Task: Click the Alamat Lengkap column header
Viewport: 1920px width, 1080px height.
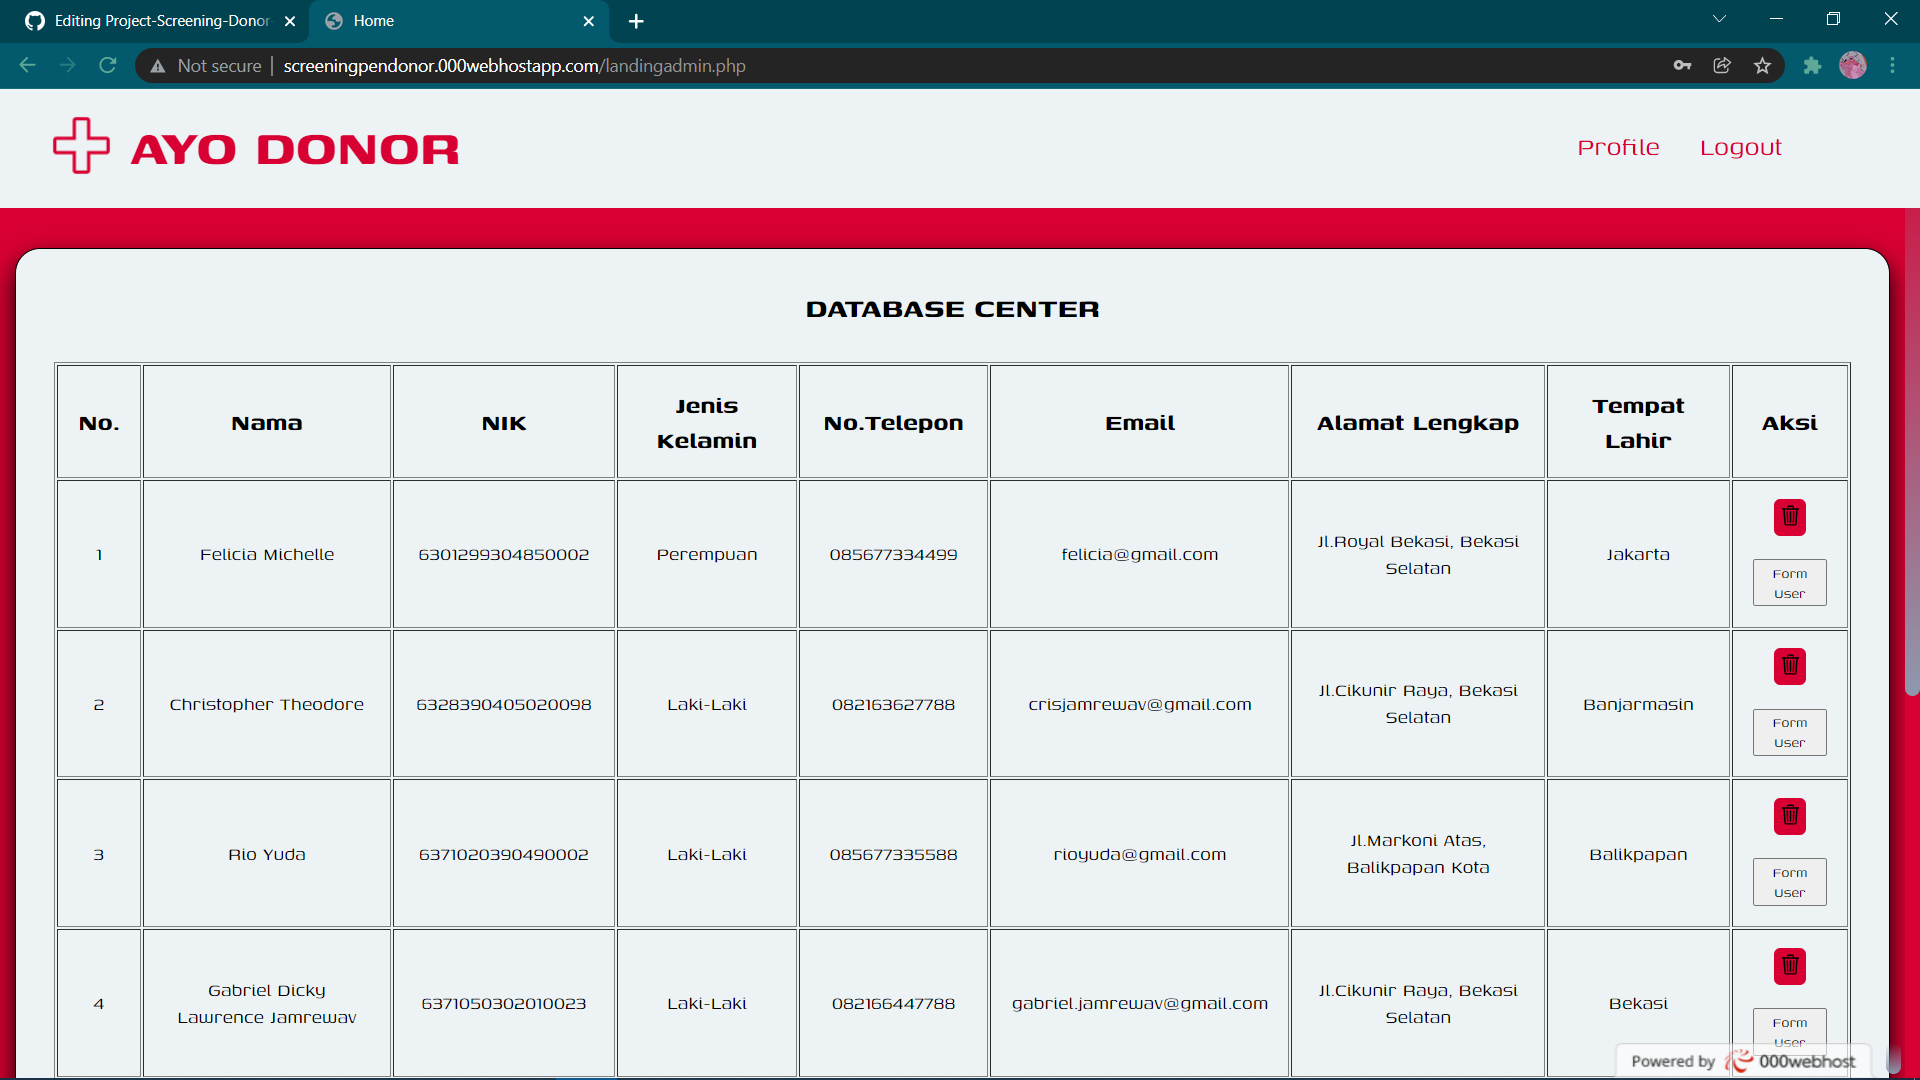Action: point(1418,422)
